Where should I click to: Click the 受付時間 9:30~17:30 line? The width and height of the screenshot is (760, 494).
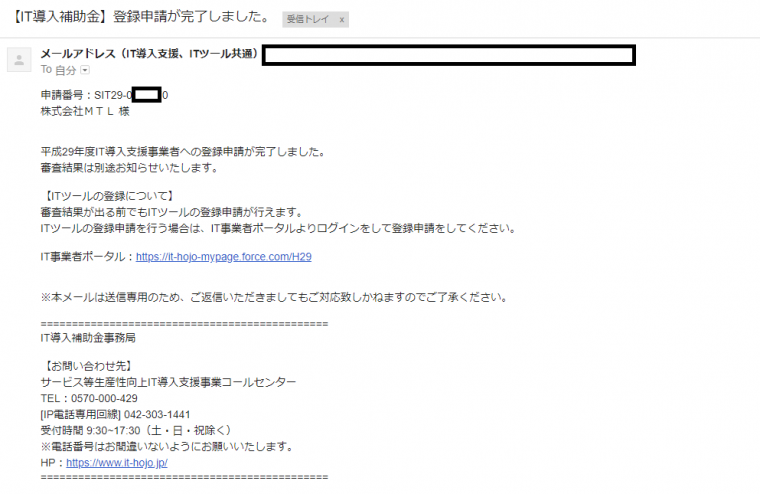pyautogui.click(x=137, y=430)
